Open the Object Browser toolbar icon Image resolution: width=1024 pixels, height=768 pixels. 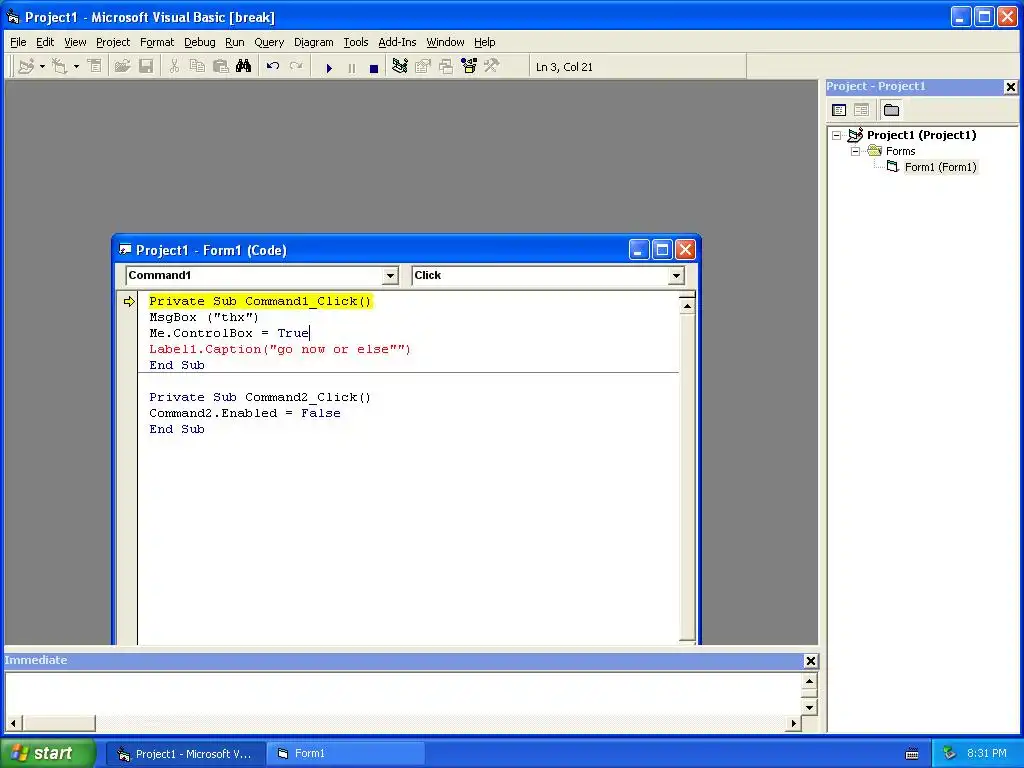tap(469, 66)
